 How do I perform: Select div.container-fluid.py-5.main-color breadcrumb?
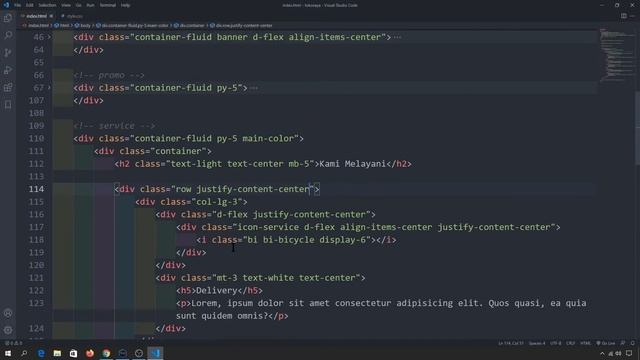(135, 25)
